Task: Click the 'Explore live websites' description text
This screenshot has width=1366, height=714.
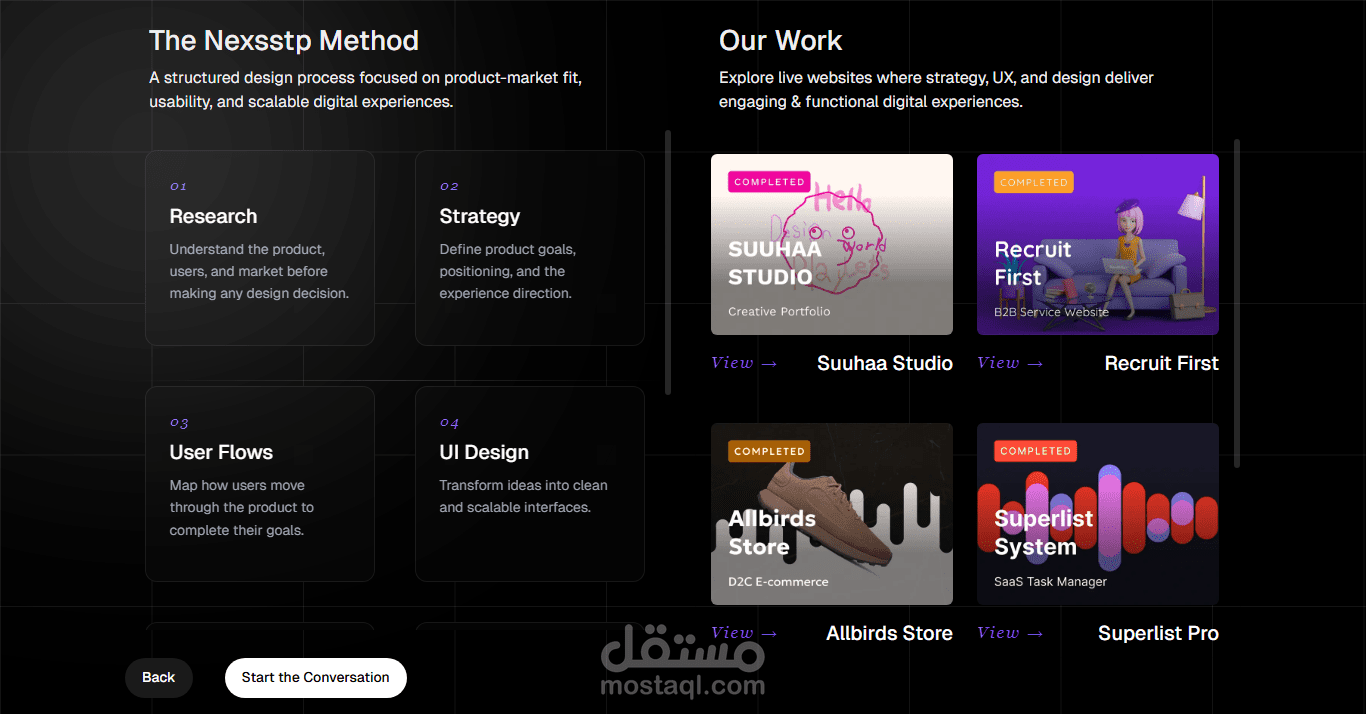Action: [936, 89]
